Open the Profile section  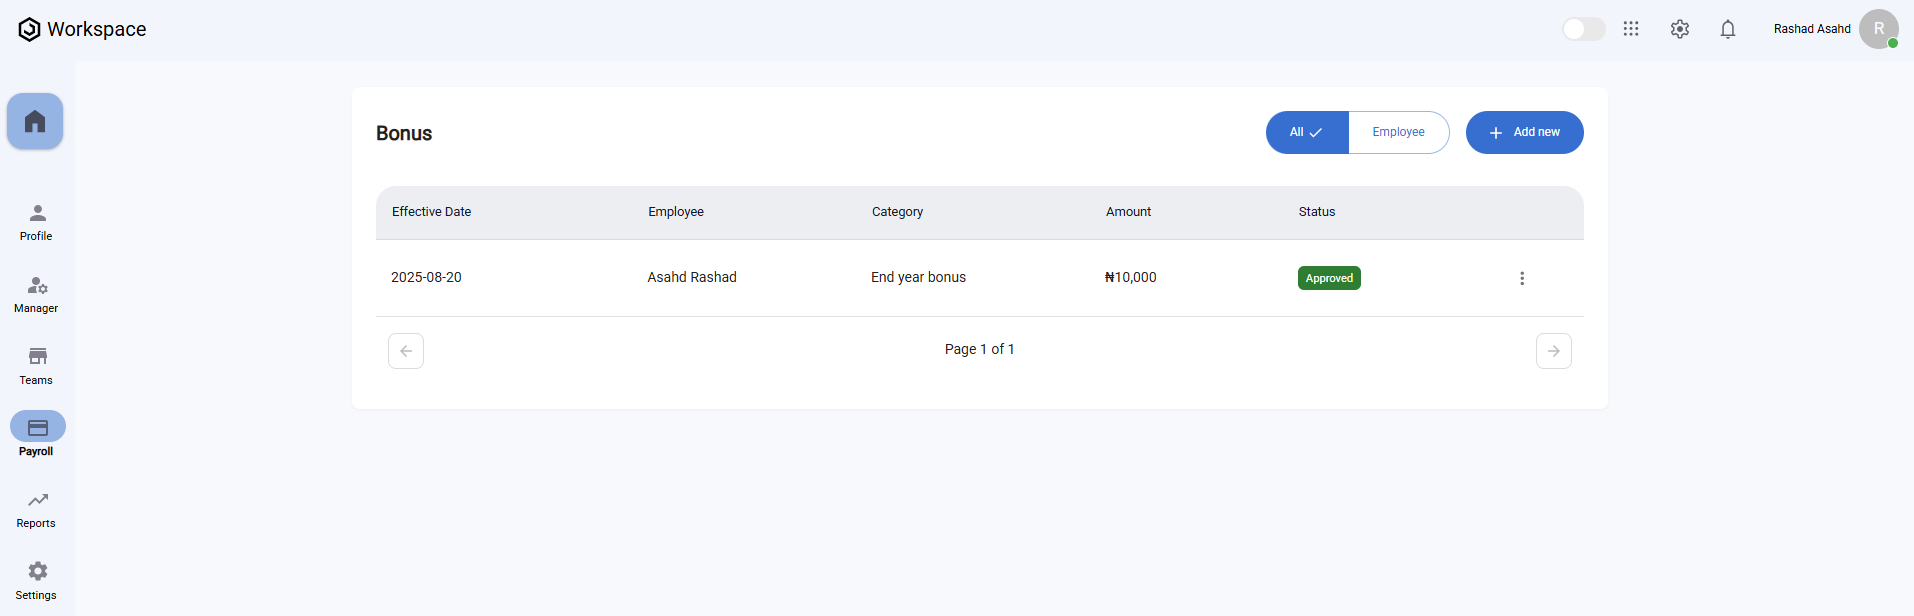click(x=37, y=222)
